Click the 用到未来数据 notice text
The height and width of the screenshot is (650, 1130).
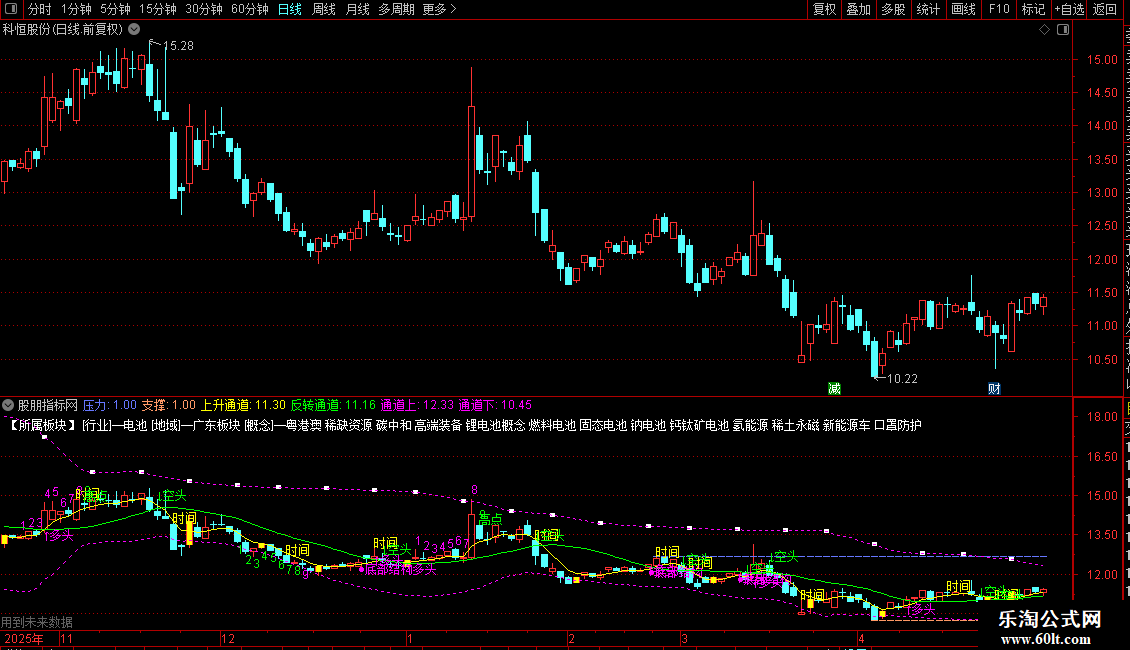coord(37,621)
